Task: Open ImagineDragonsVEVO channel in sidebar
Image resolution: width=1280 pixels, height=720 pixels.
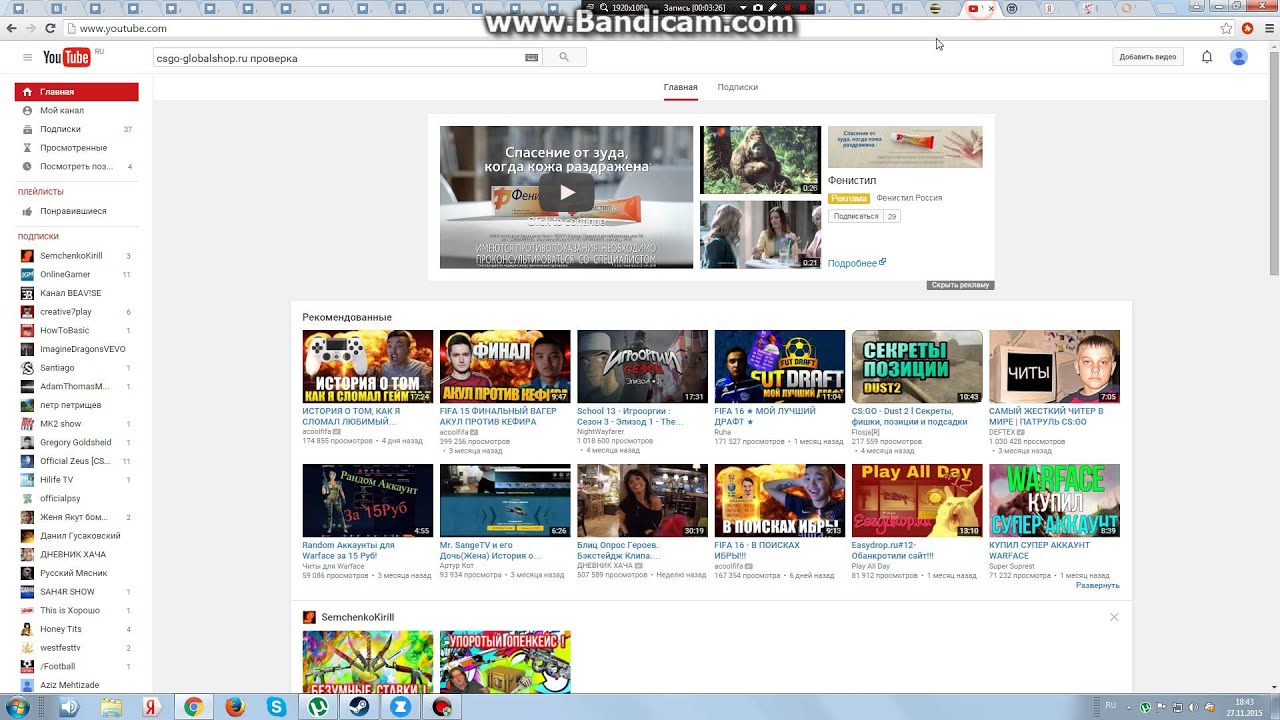Action: click(x=76, y=349)
